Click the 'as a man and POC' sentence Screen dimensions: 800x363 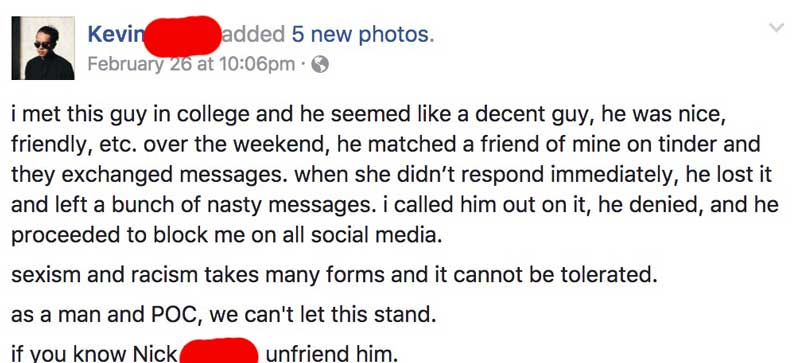(x=223, y=314)
